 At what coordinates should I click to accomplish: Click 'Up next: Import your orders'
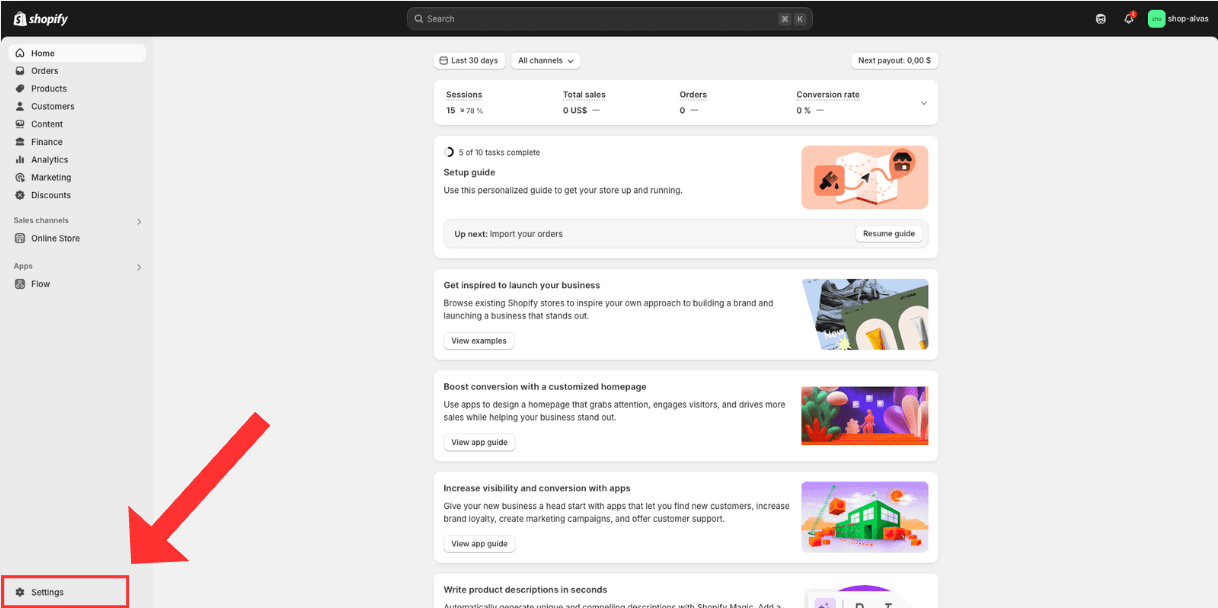pyautogui.click(x=509, y=234)
